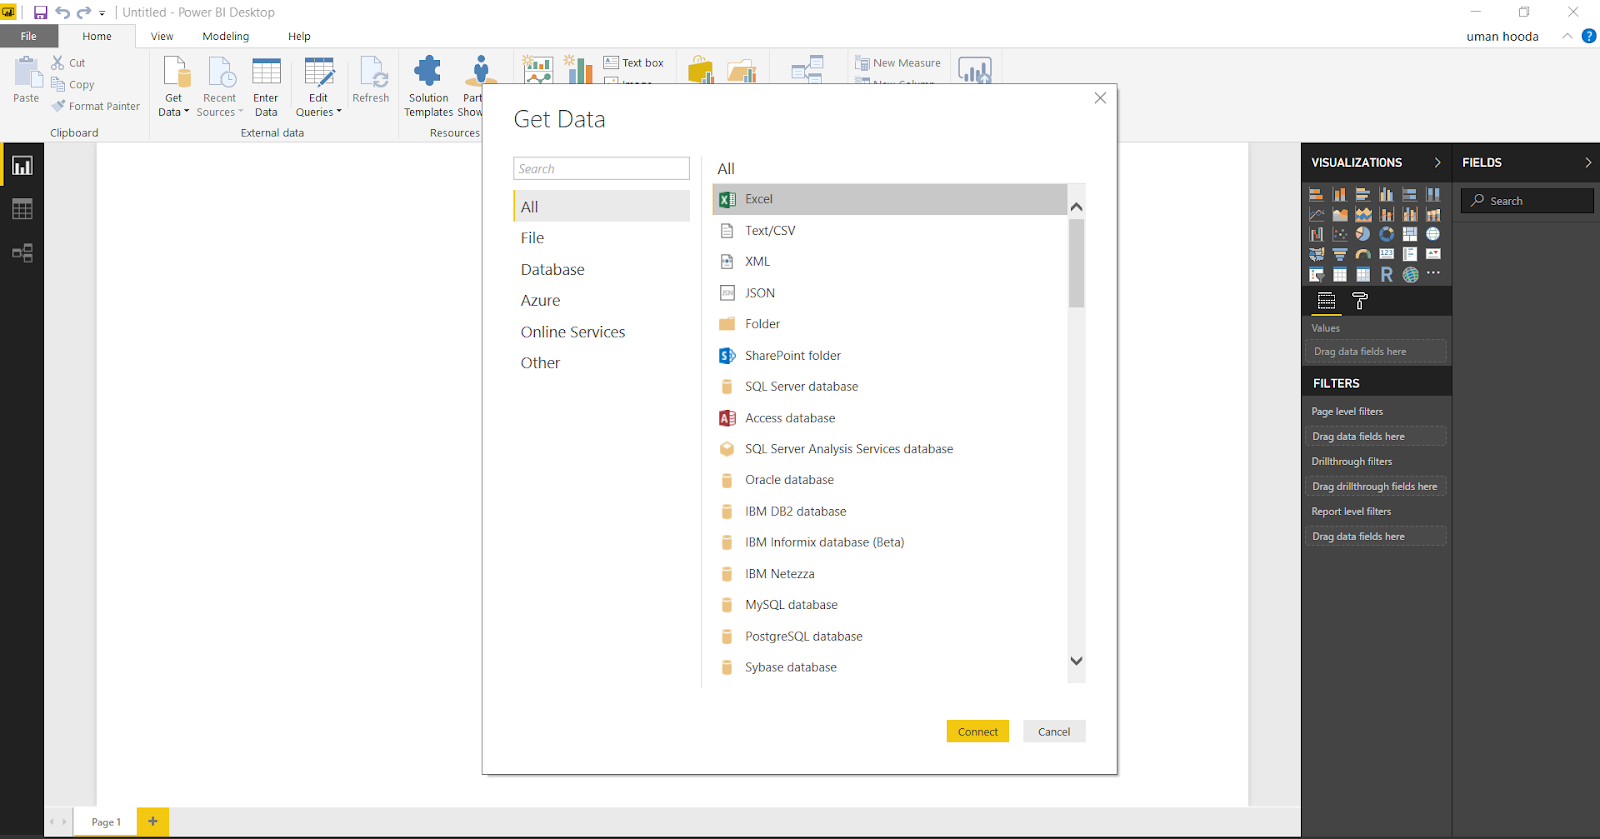1600x839 pixels.
Task: Open Relationships view from the left sidebar
Action: pyautogui.click(x=22, y=253)
